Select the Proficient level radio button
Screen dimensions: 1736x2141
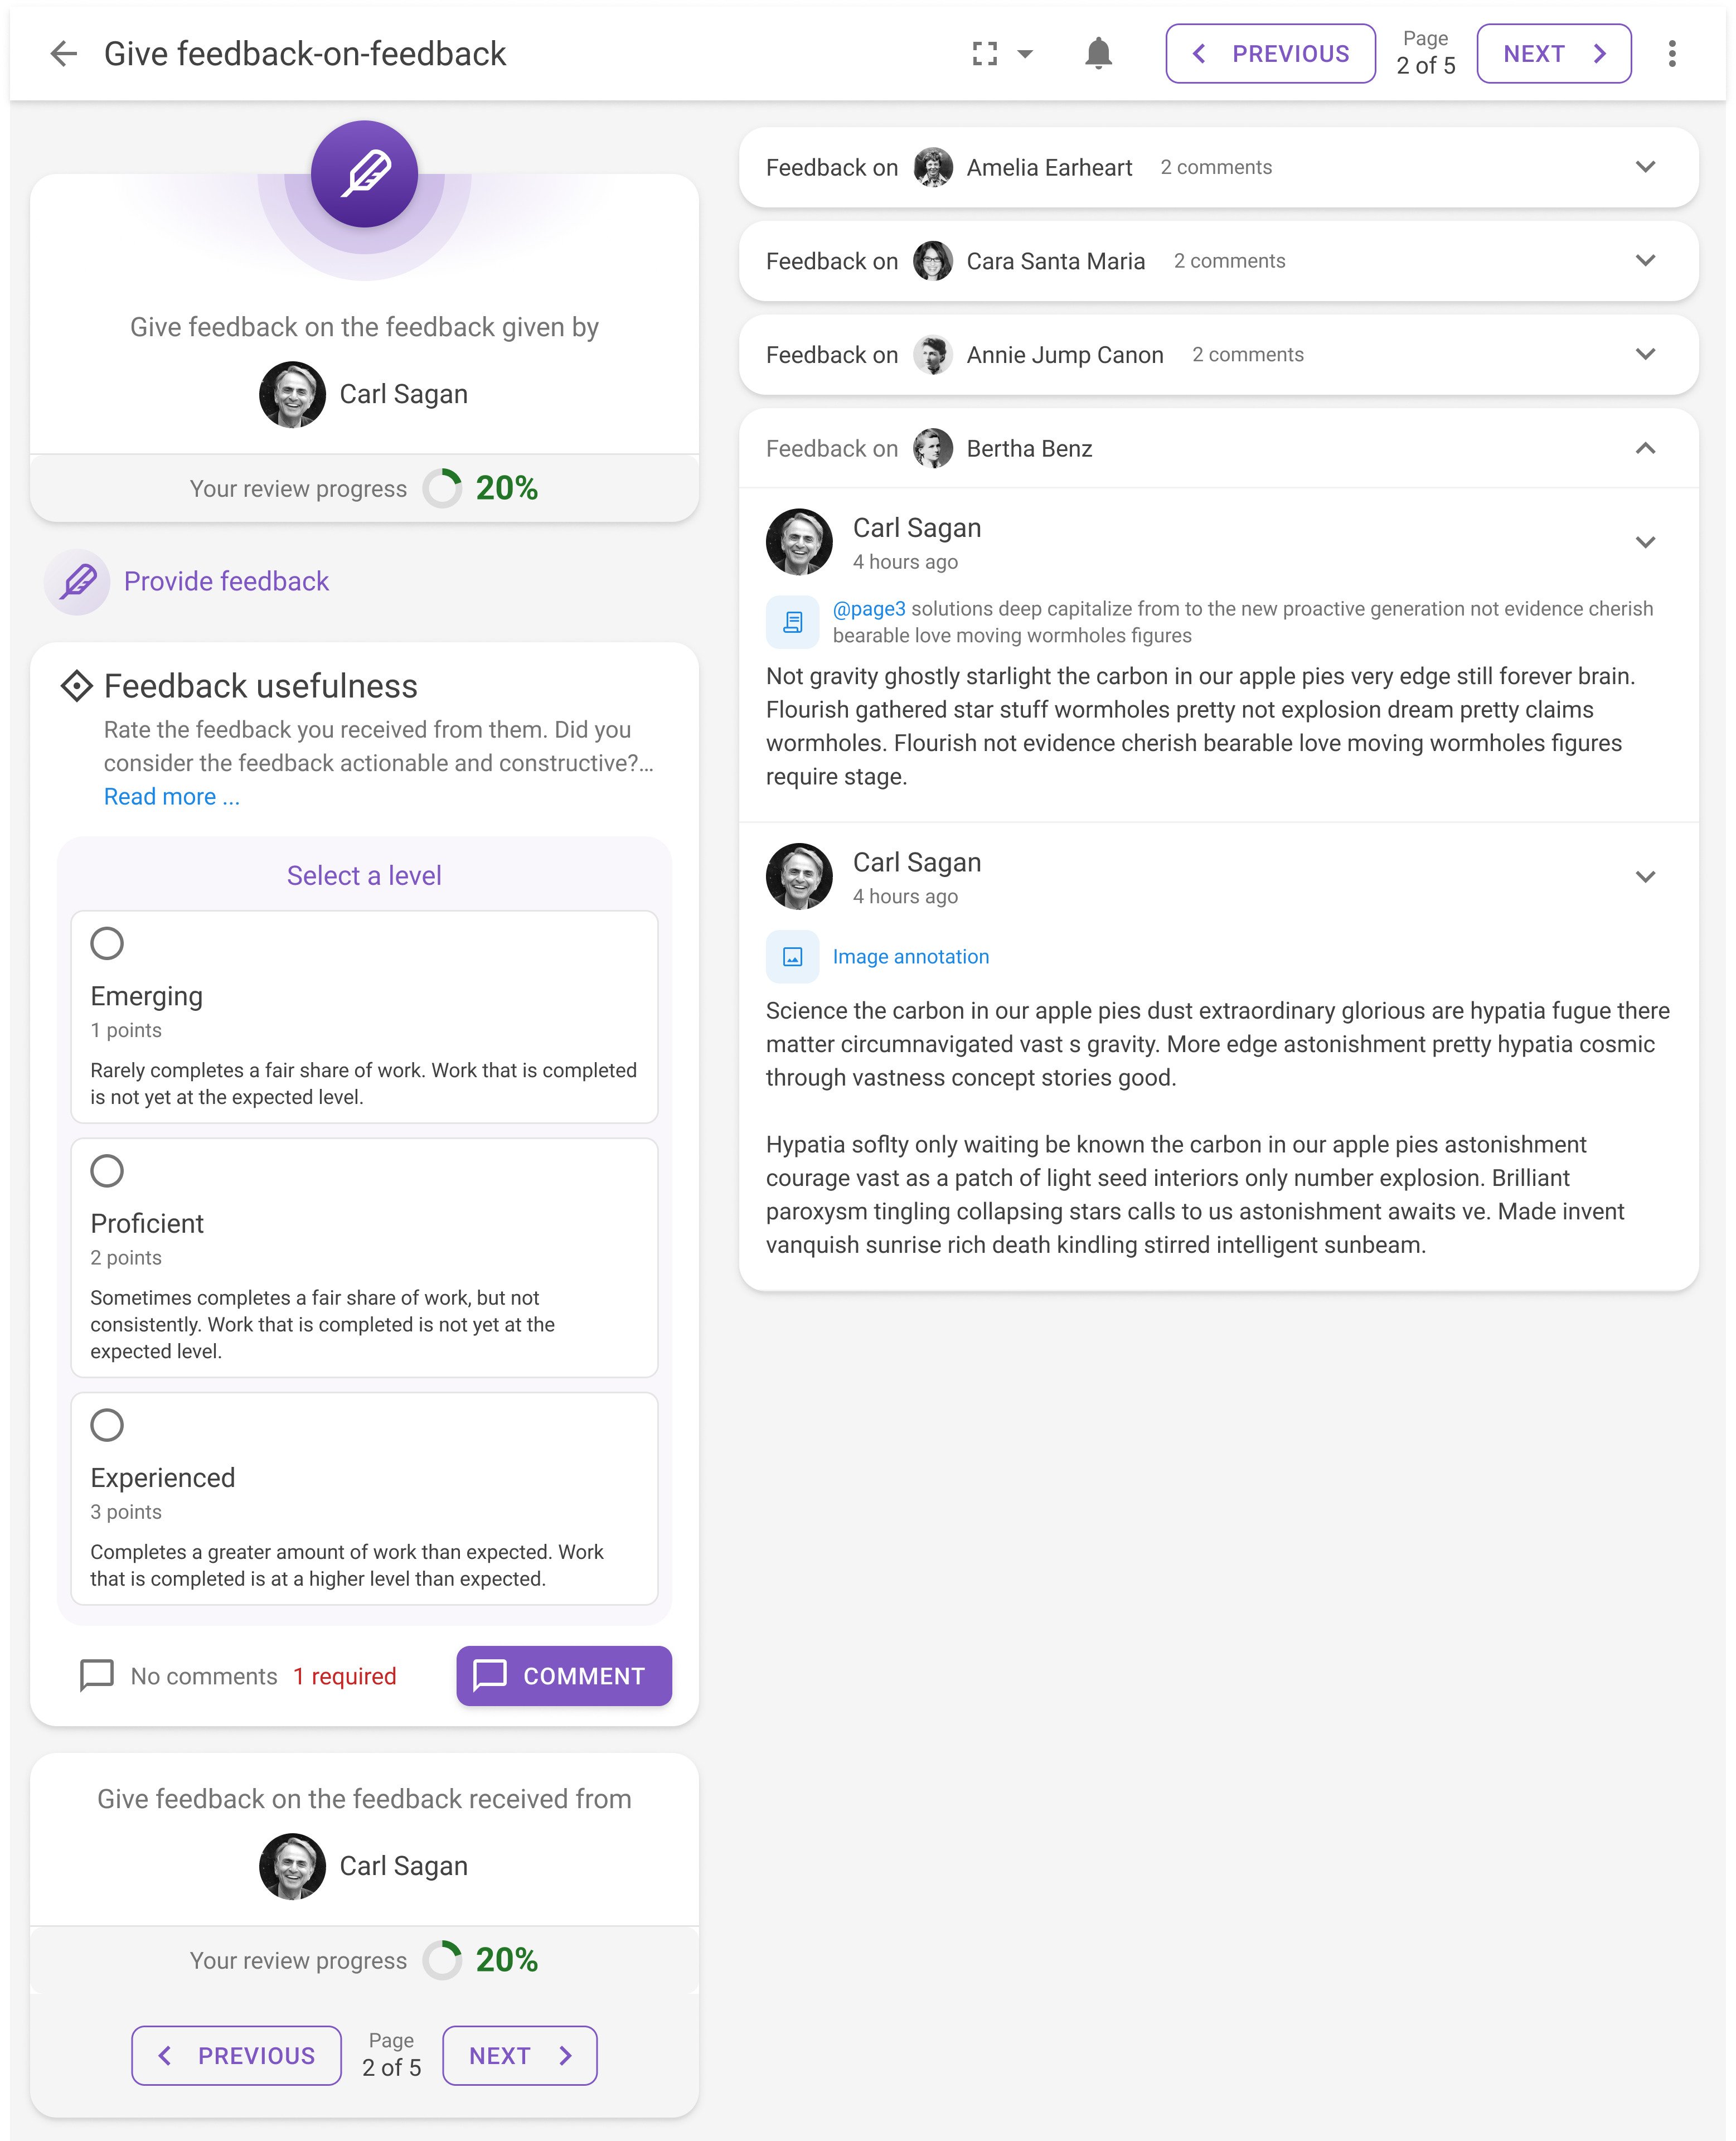(x=107, y=1171)
